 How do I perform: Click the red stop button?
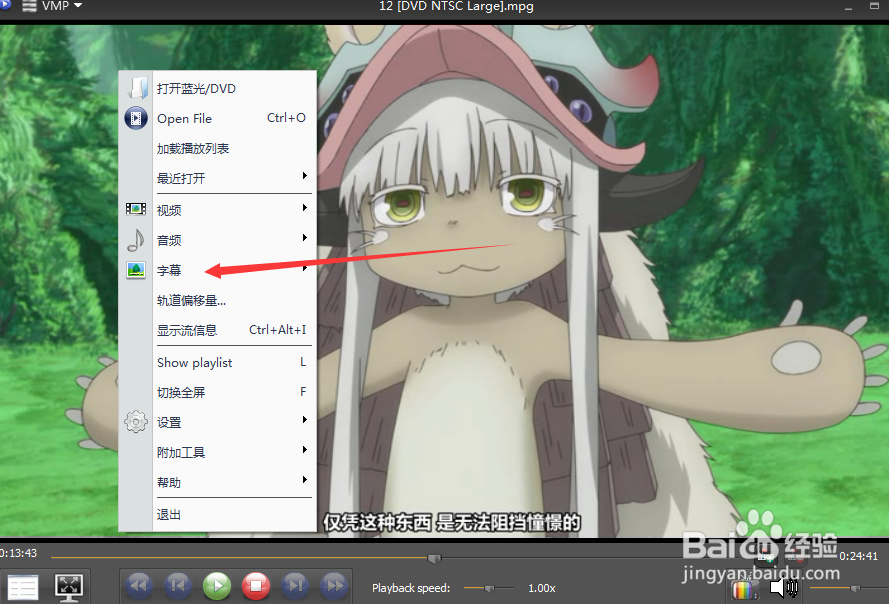(256, 586)
